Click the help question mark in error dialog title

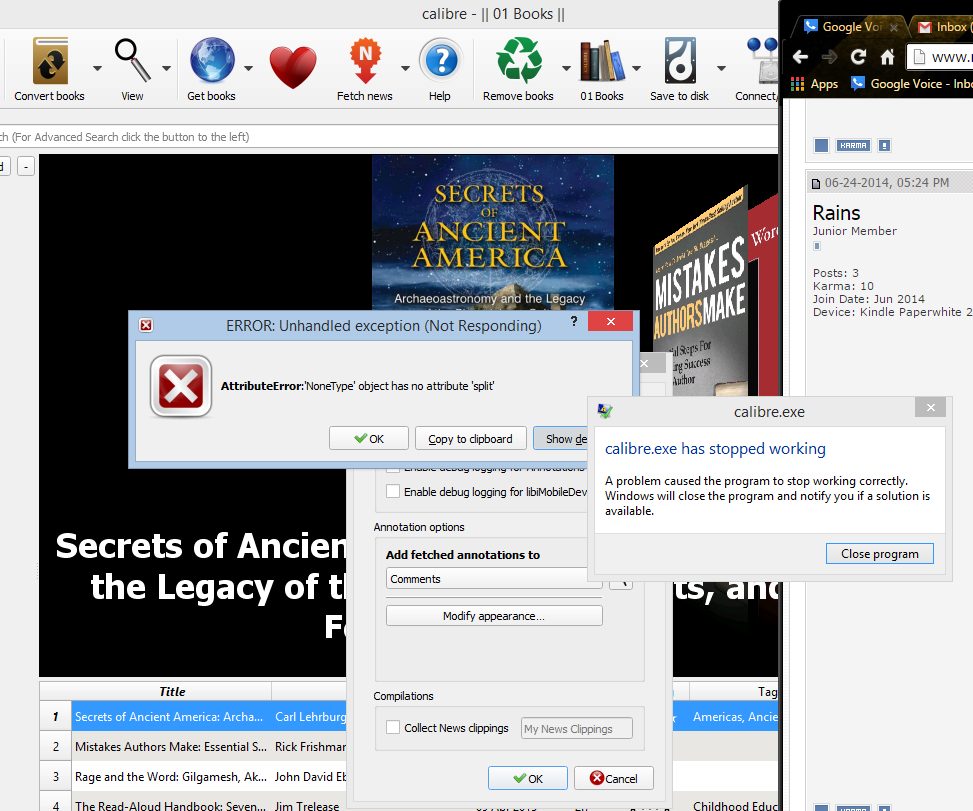click(x=574, y=321)
